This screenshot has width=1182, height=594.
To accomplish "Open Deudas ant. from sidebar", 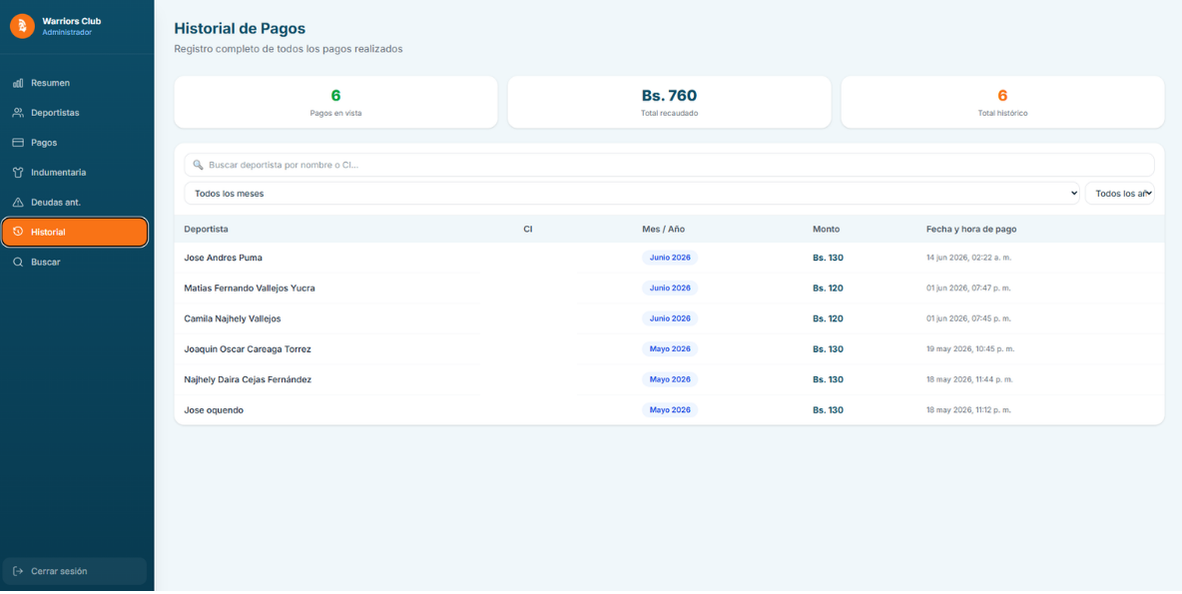I will click(x=75, y=202).
